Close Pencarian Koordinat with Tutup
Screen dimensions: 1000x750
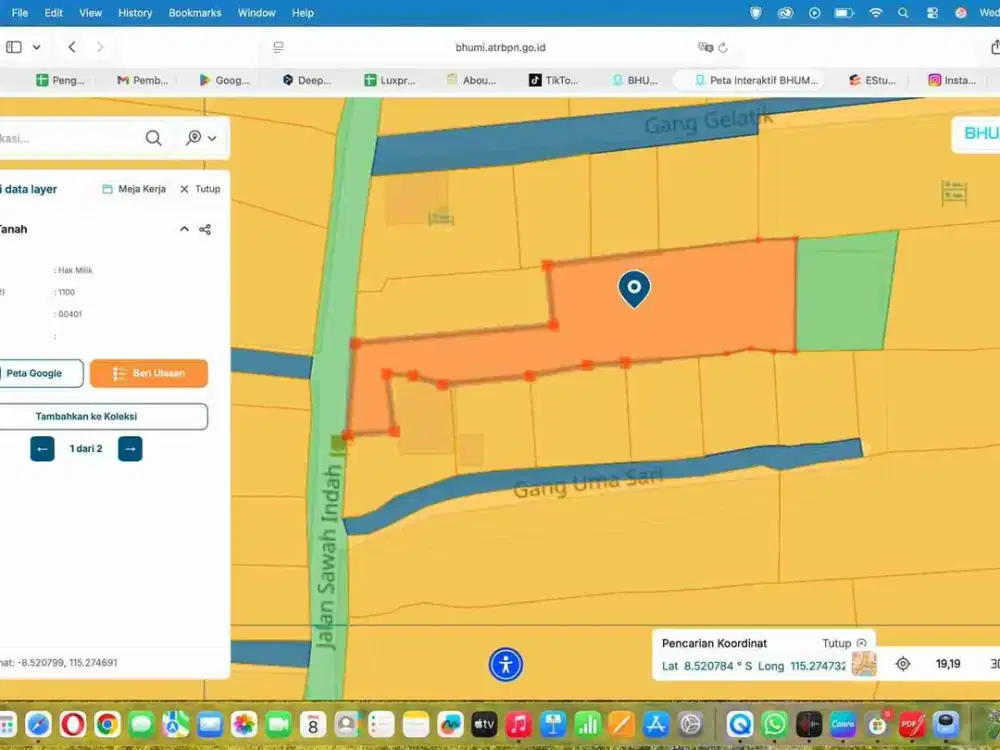(x=843, y=643)
